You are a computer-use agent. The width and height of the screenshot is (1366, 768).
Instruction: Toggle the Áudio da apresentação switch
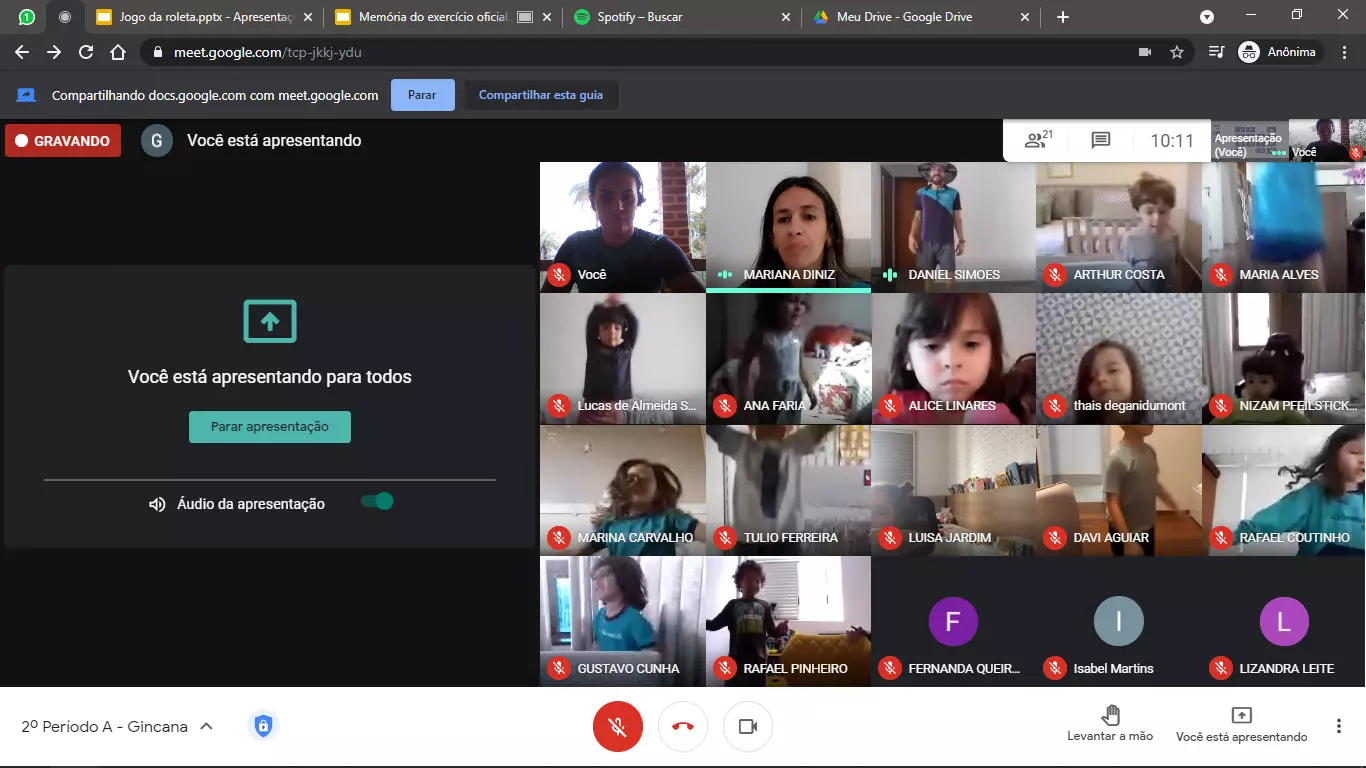(377, 502)
